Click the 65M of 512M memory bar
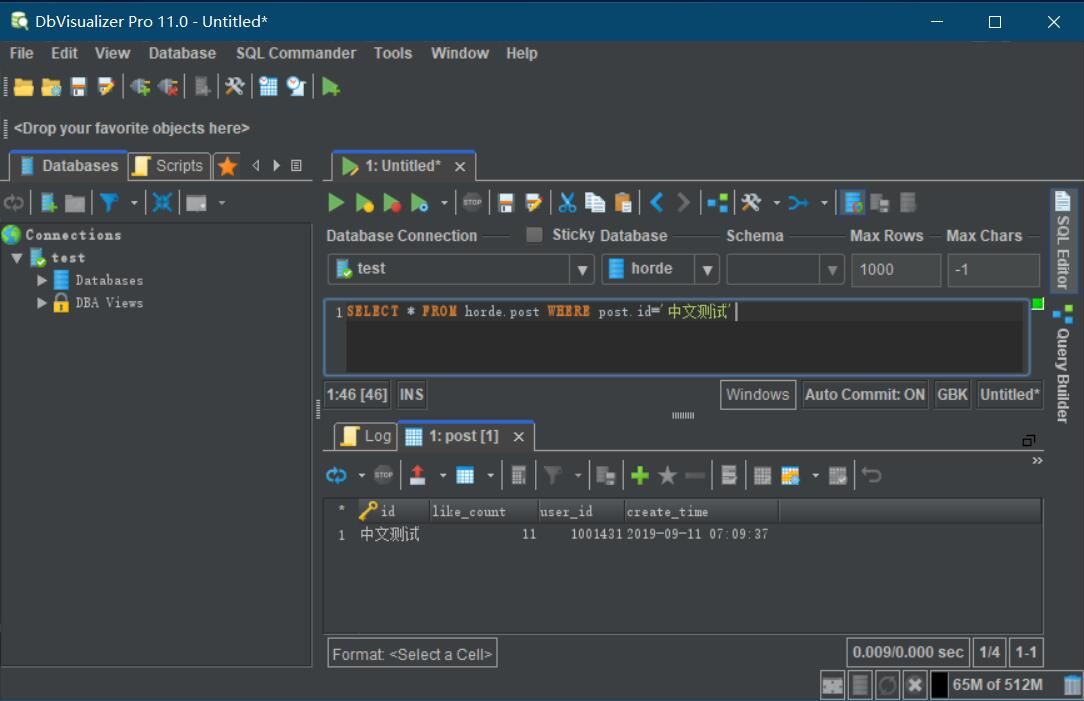This screenshot has height=701, width=1084. point(997,684)
